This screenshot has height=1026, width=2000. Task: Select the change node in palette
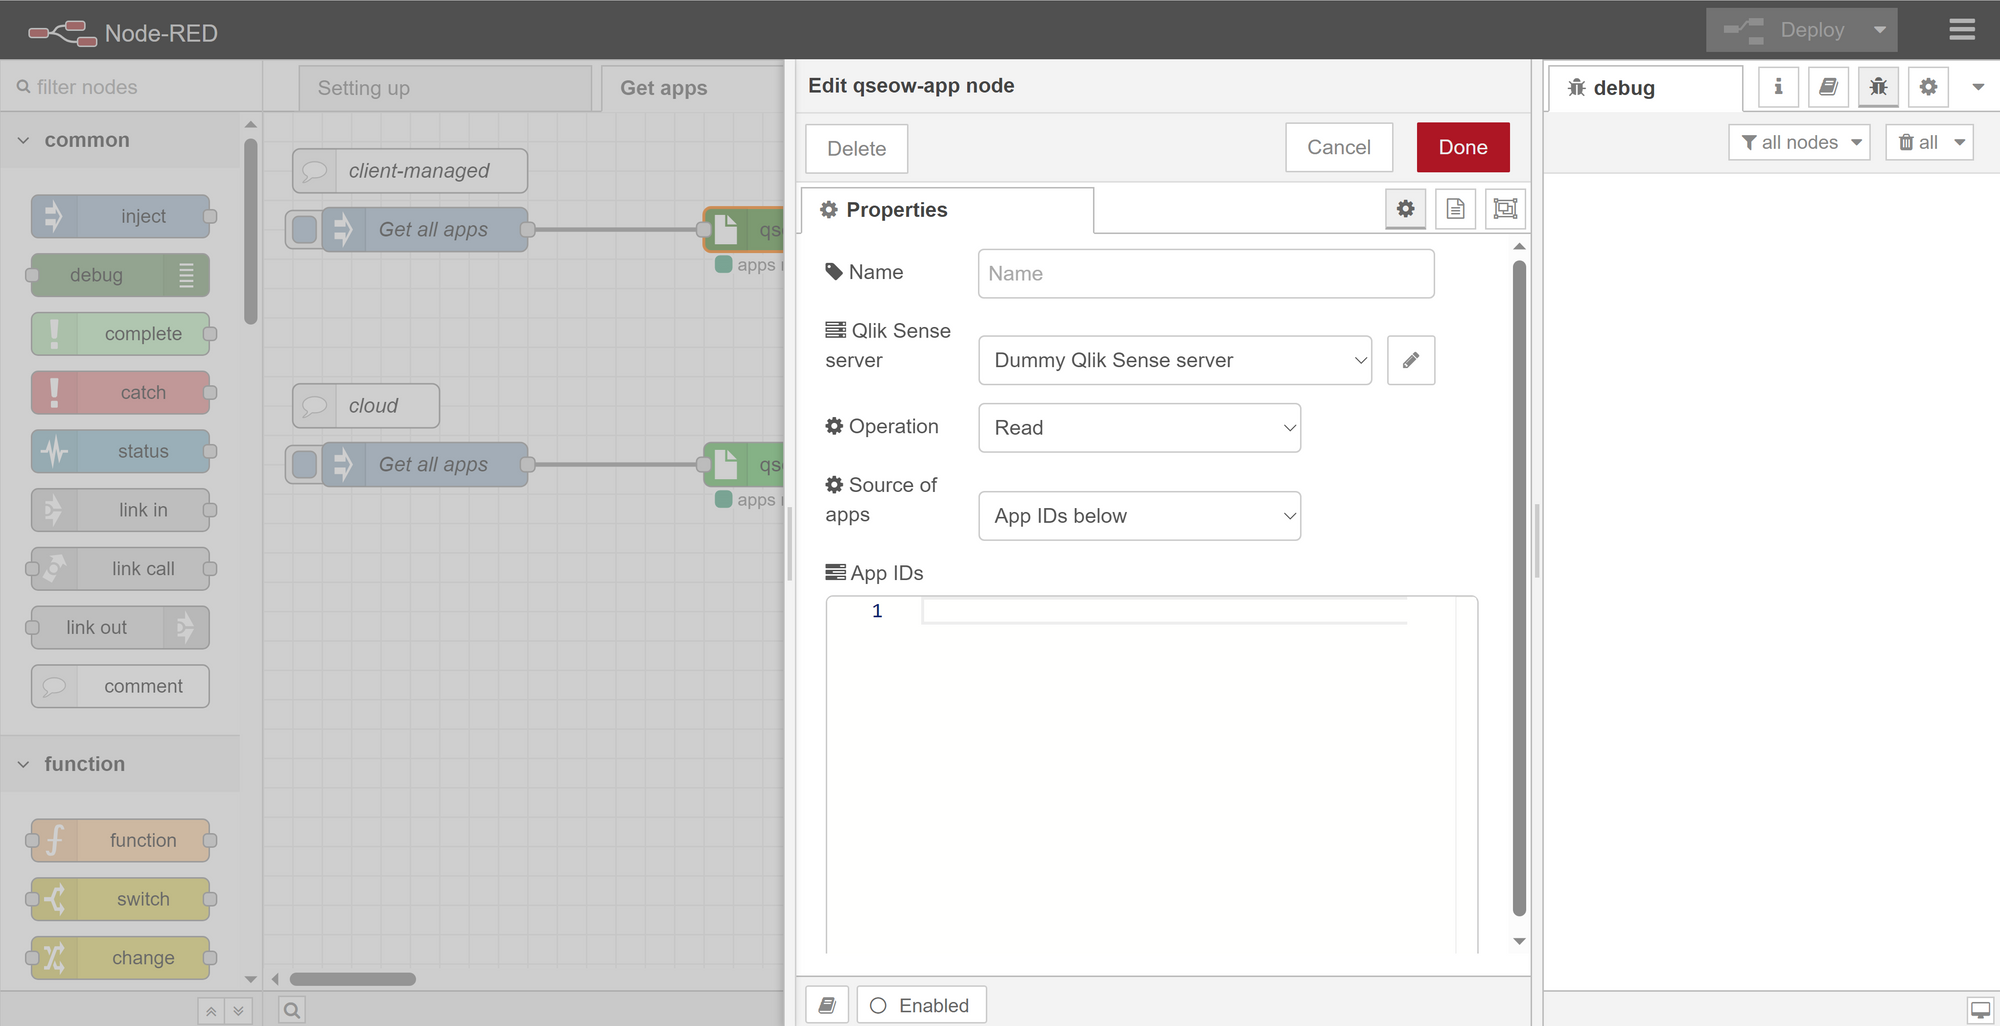pyautogui.click(x=121, y=958)
